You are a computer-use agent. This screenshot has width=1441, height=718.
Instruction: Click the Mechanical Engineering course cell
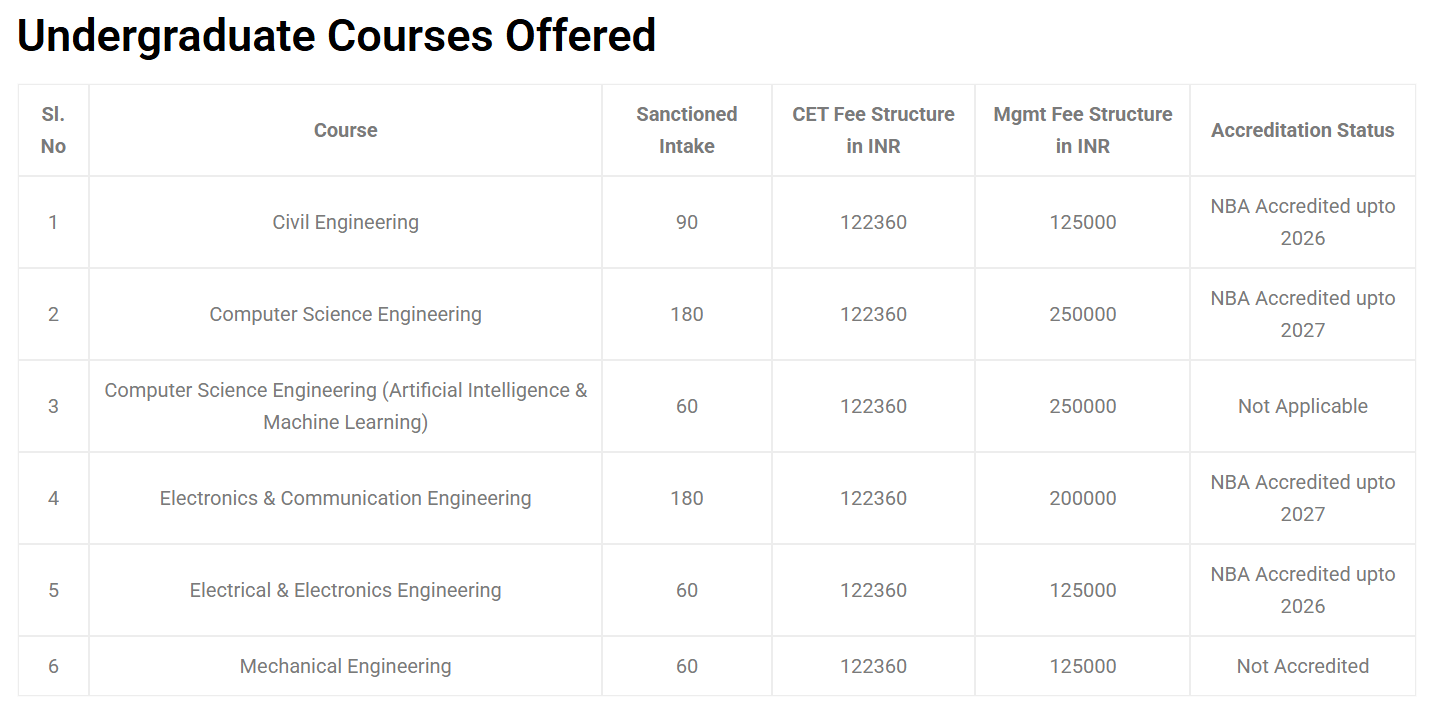point(345,666)
